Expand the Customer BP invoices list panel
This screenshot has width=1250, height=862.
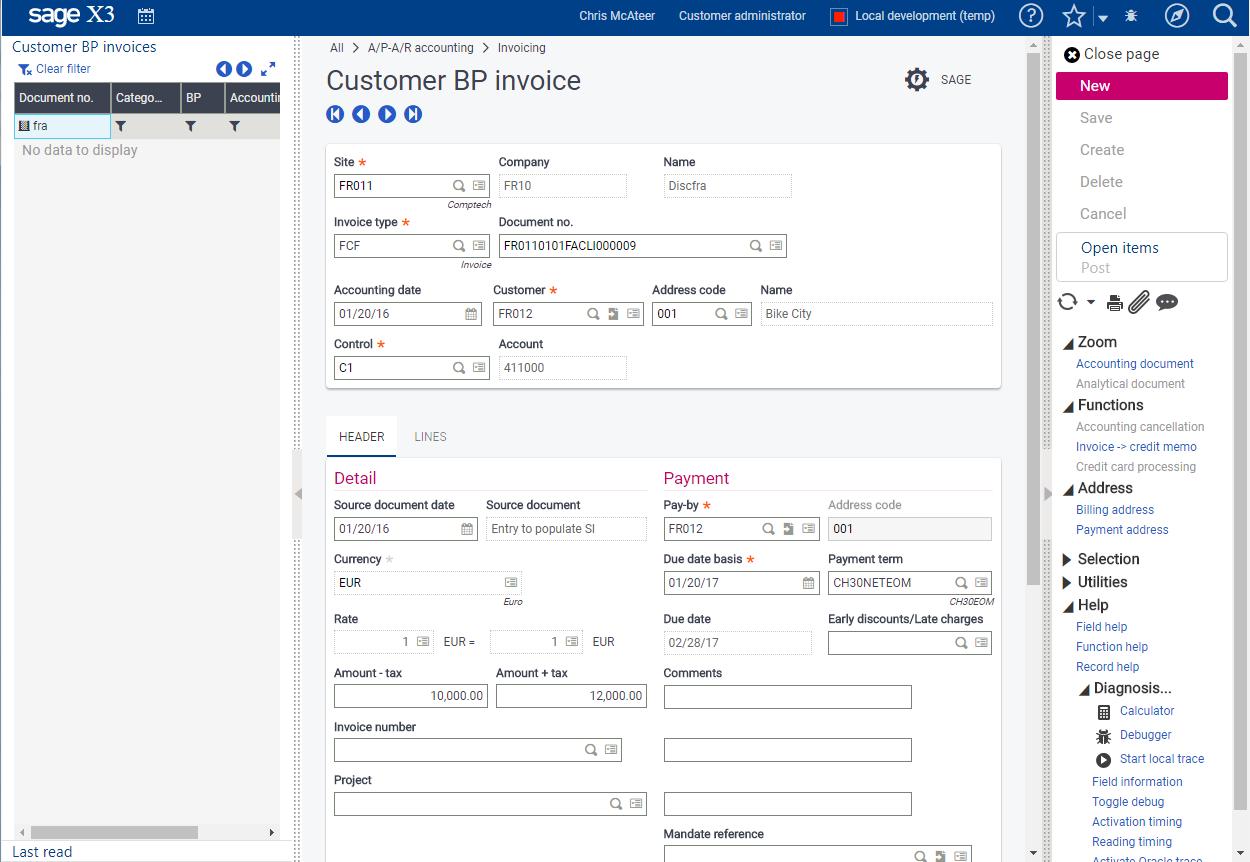pyautogui.click(x=268, y=69)
